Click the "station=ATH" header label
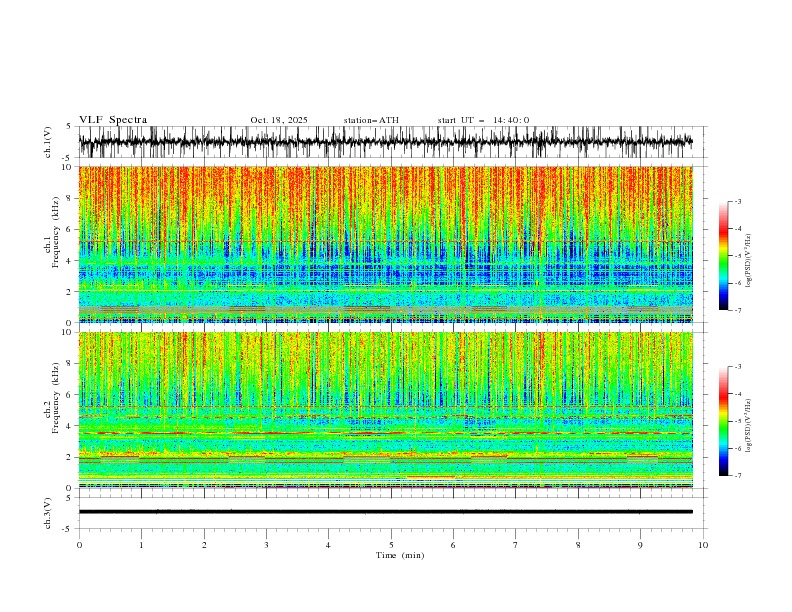 [x=371, y=120]
